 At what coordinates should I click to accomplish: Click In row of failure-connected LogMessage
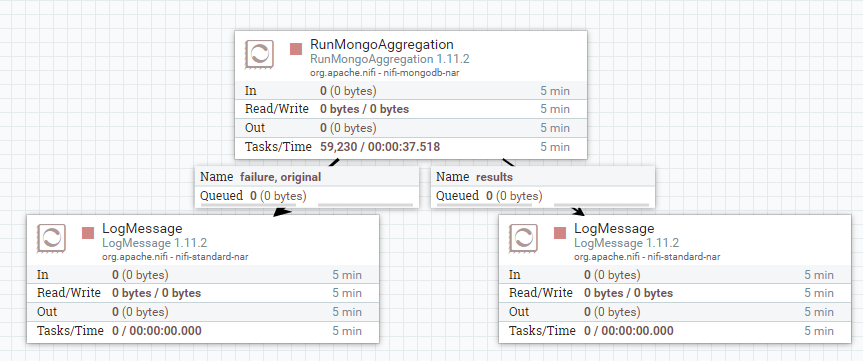click(203, 275)
